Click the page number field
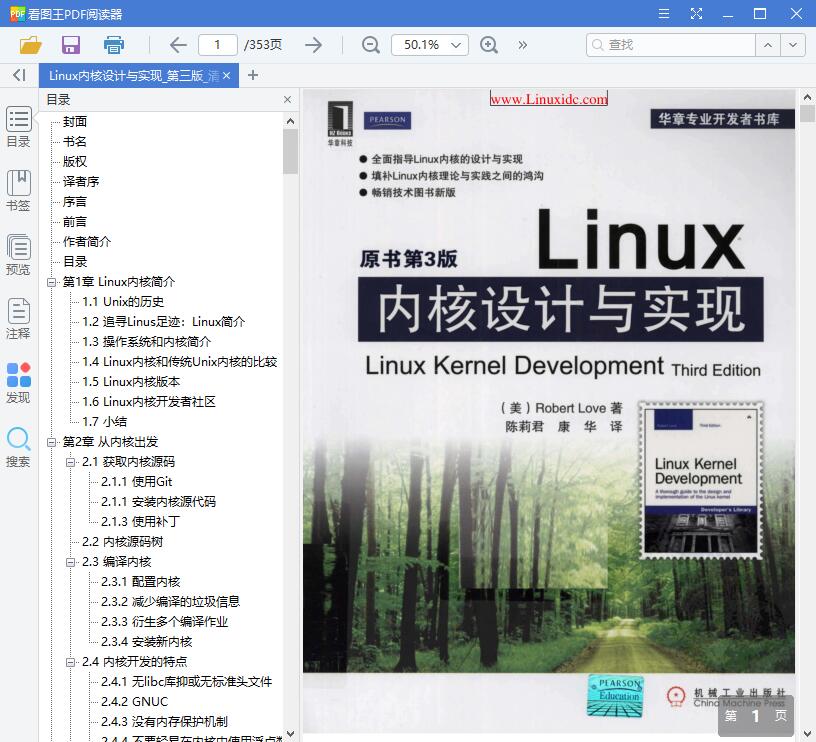 [x=218, y=45]
